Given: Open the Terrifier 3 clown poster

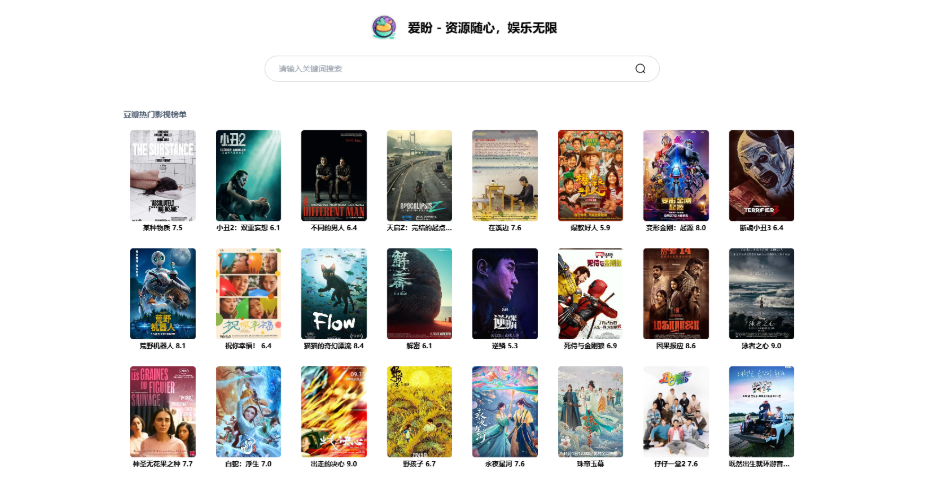Looking at the screenshot, I should click(x=761, y=176).
